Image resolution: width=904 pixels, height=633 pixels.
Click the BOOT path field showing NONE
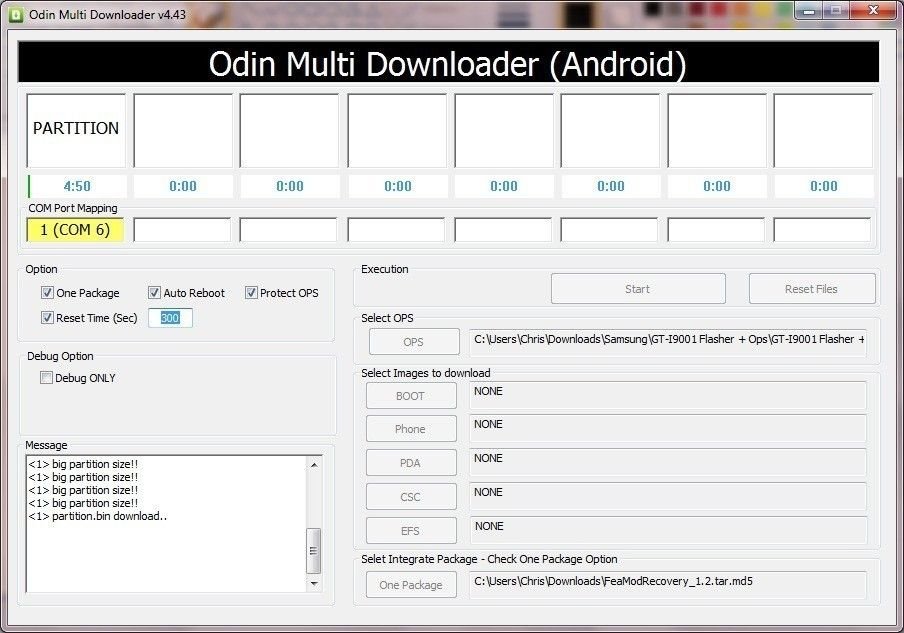pos(668,395)
